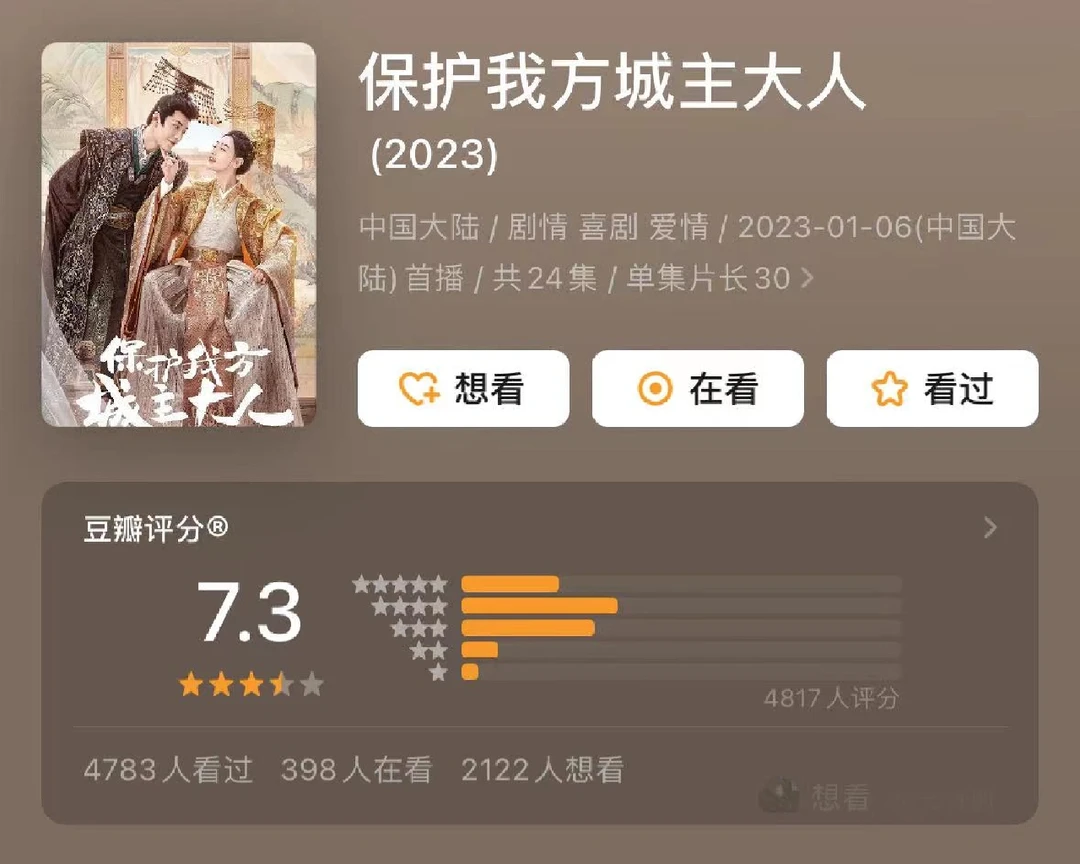Open the 398人在看 list
This screenshot has height=864, width=1080.
[357, 770]
